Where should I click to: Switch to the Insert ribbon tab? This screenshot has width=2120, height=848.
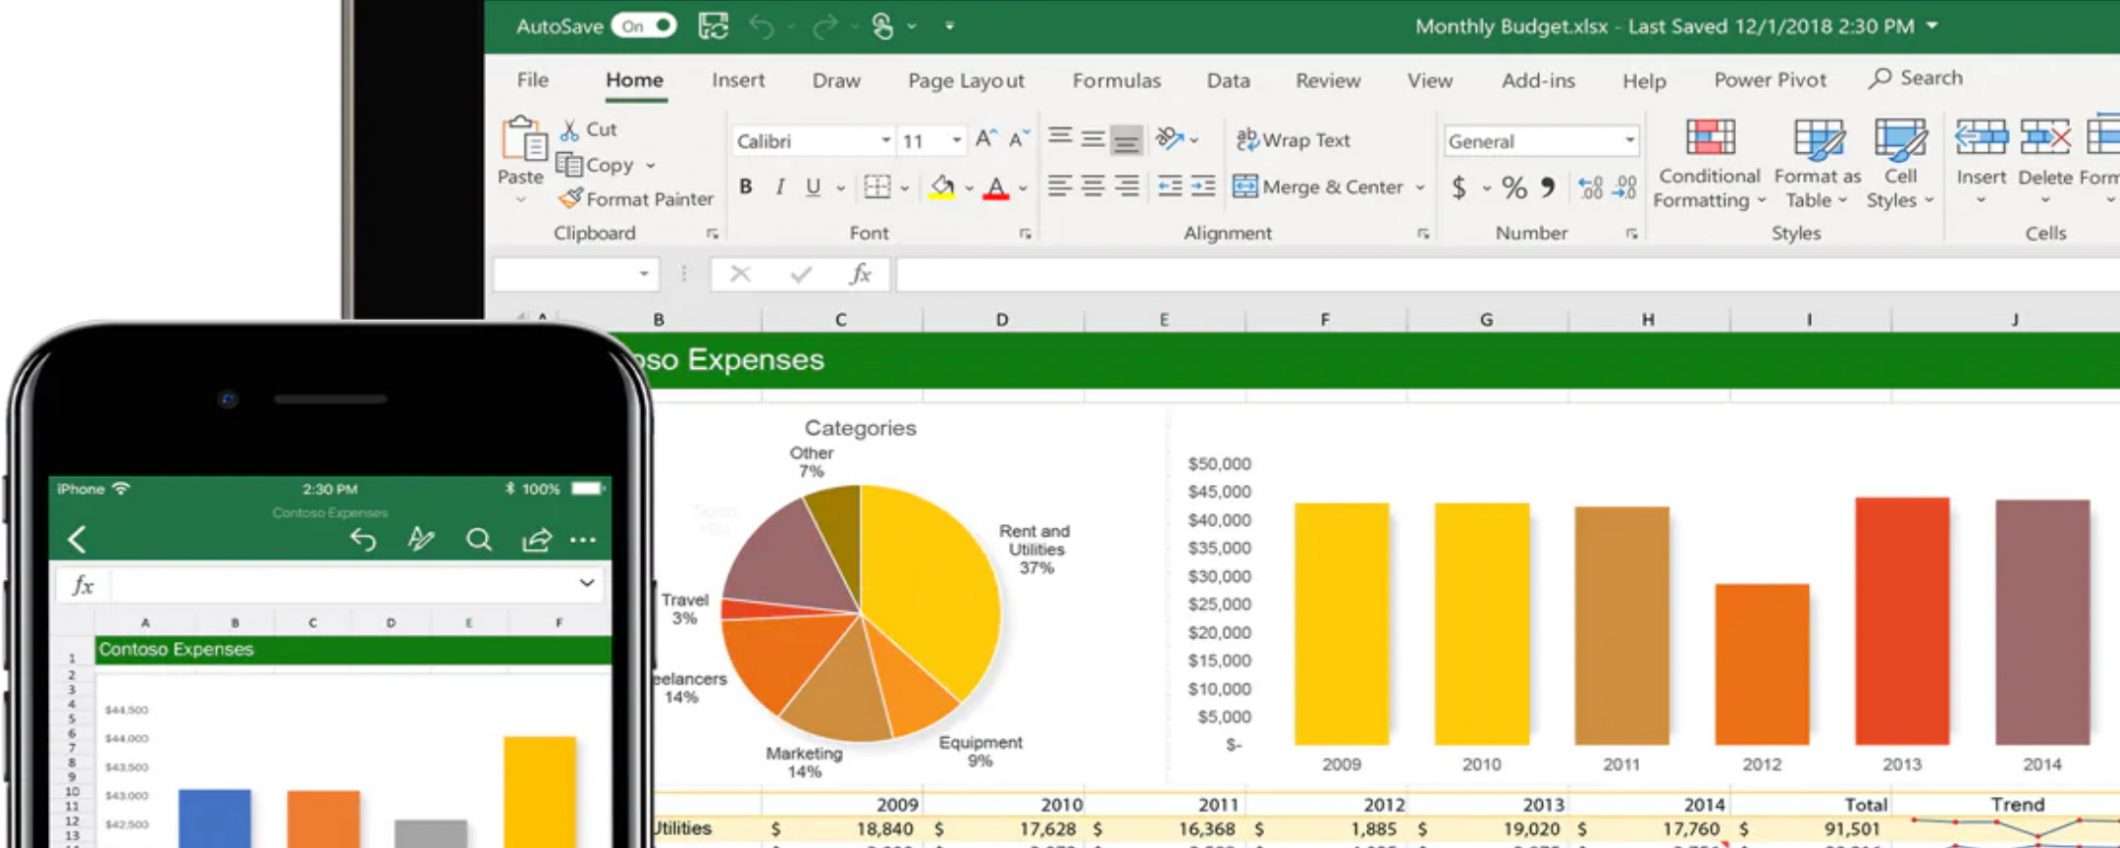click(738, 80)
